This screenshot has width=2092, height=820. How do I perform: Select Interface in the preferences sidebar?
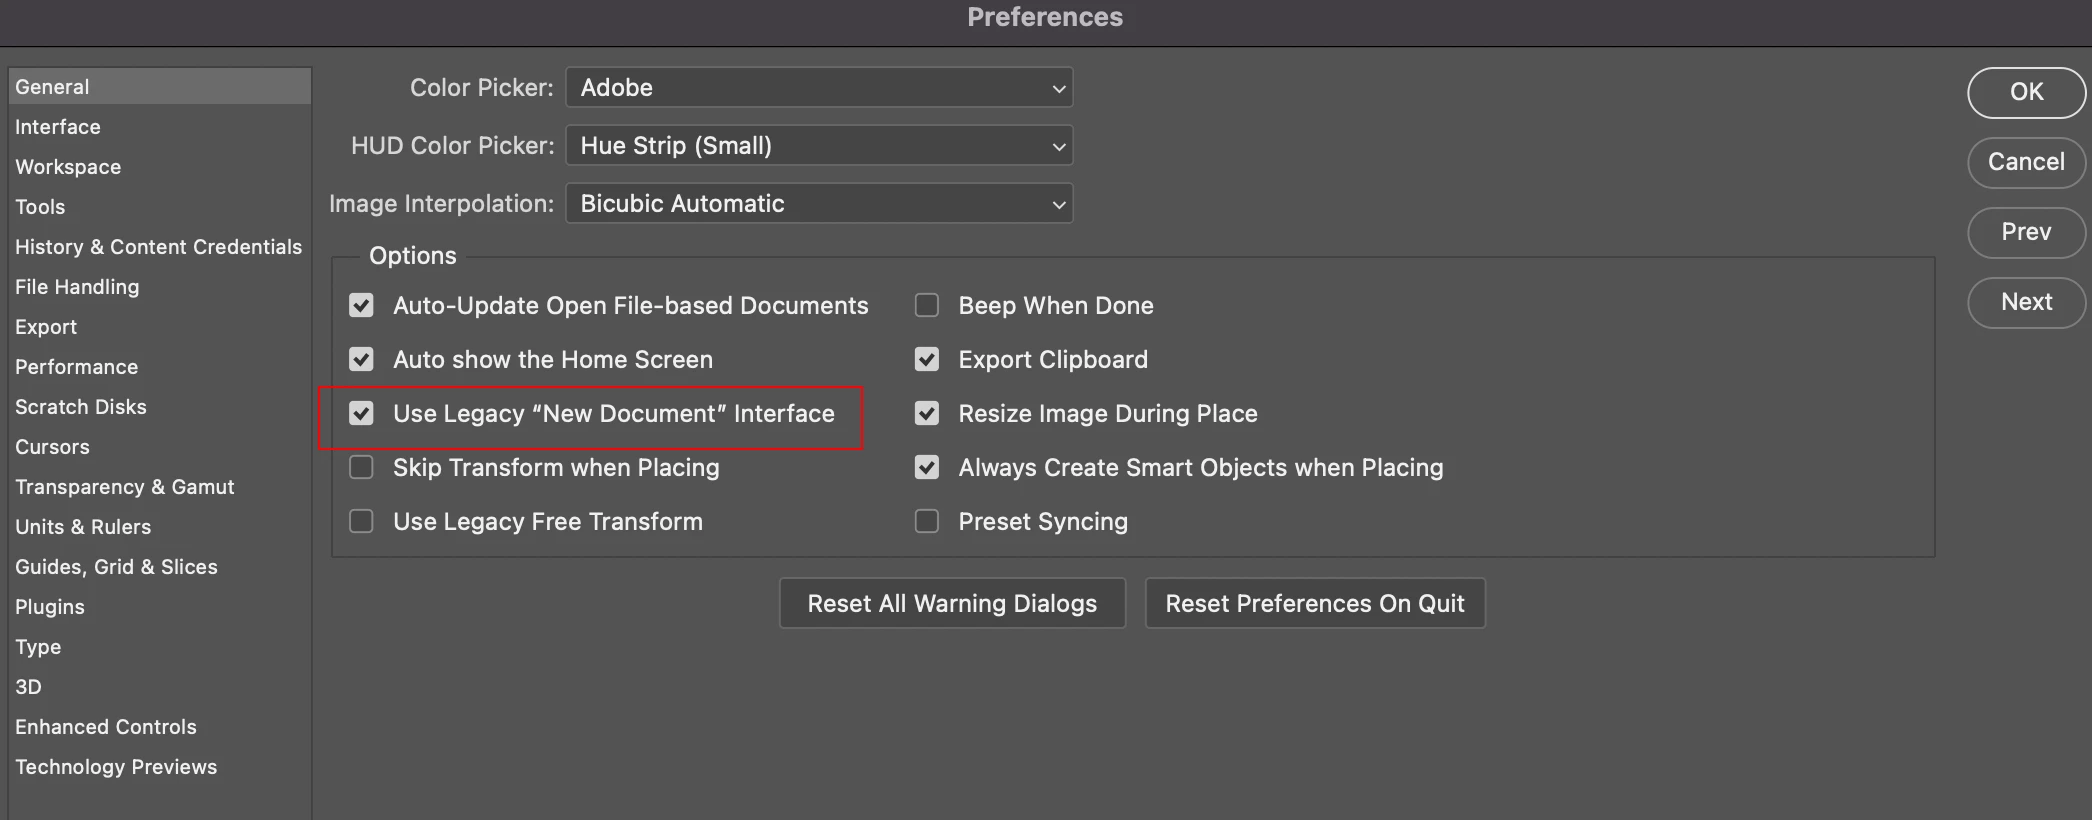(x=58, y=127)
